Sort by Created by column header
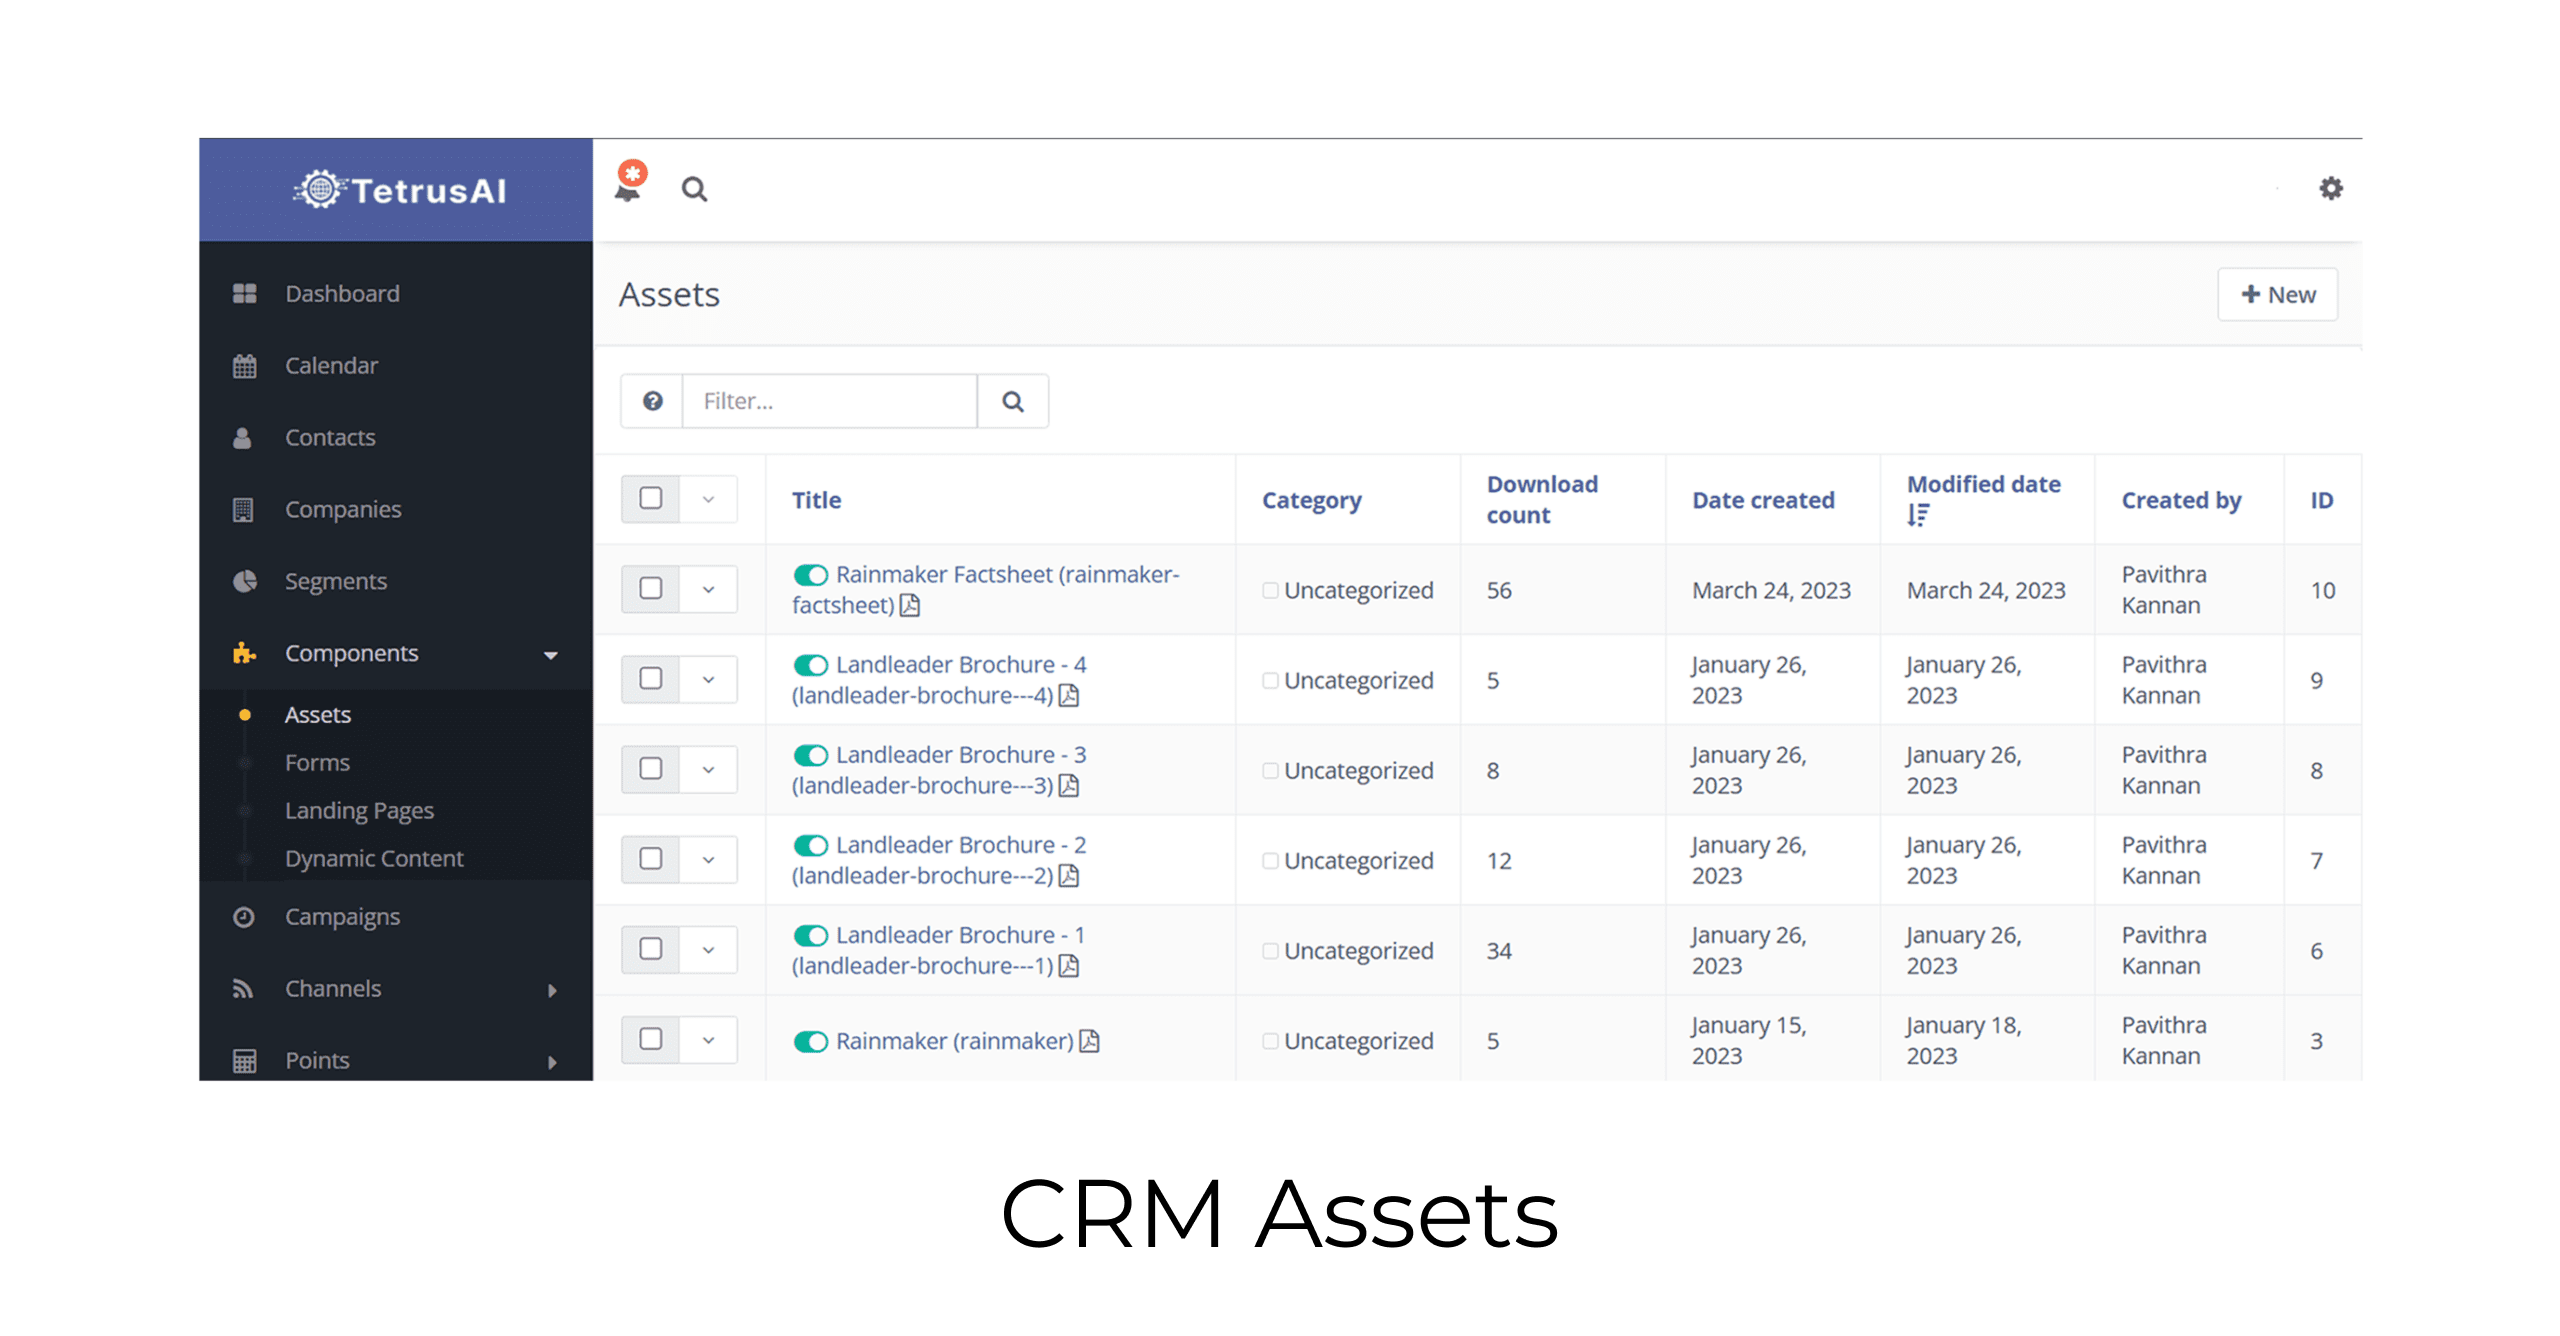This screenshot has height=1336, width=2560. tap(2181, 500)
